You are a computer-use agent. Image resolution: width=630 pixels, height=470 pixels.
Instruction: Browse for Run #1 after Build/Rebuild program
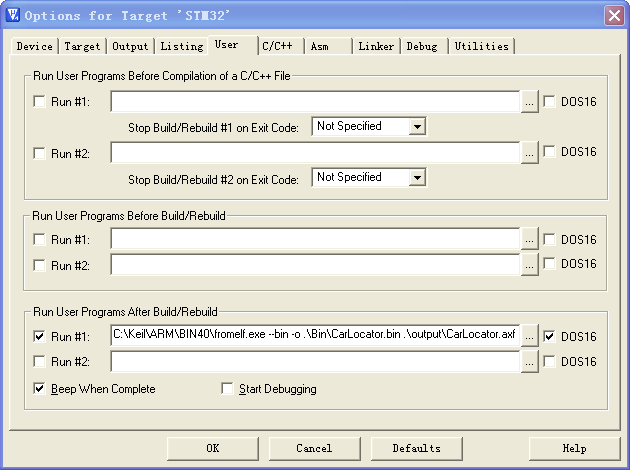pos(530,336)
